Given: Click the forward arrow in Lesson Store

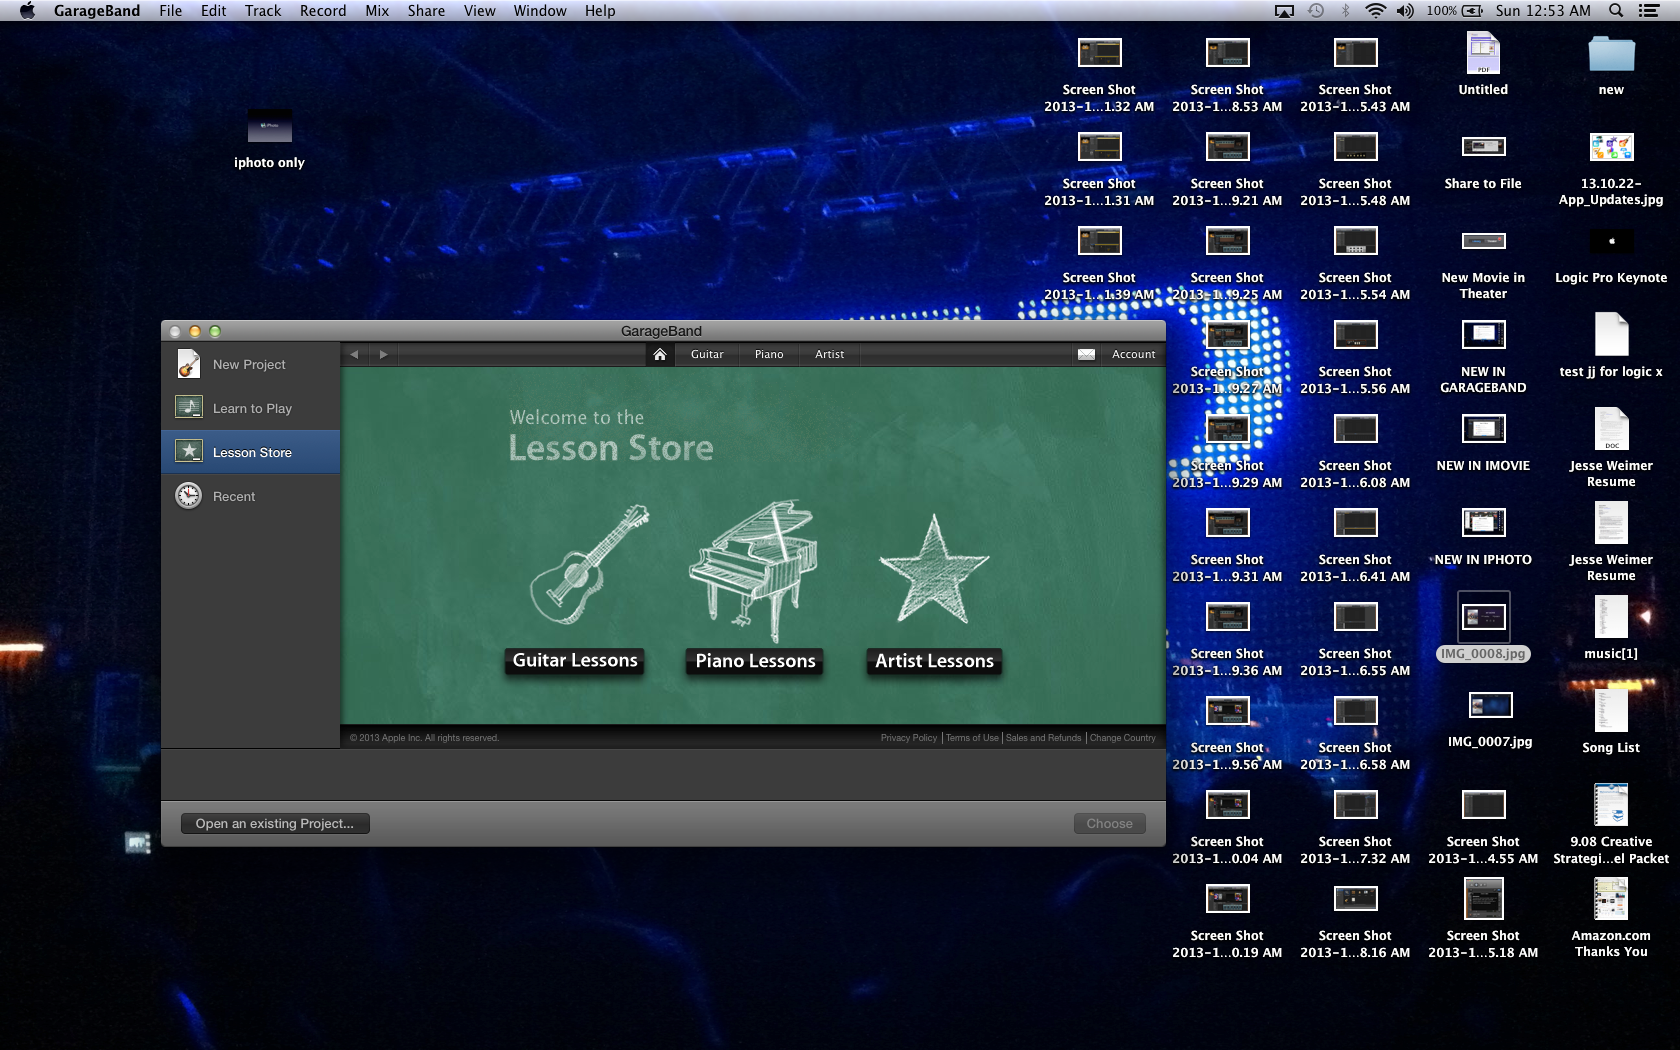Looking at the screenshot, I should point(383,354).
